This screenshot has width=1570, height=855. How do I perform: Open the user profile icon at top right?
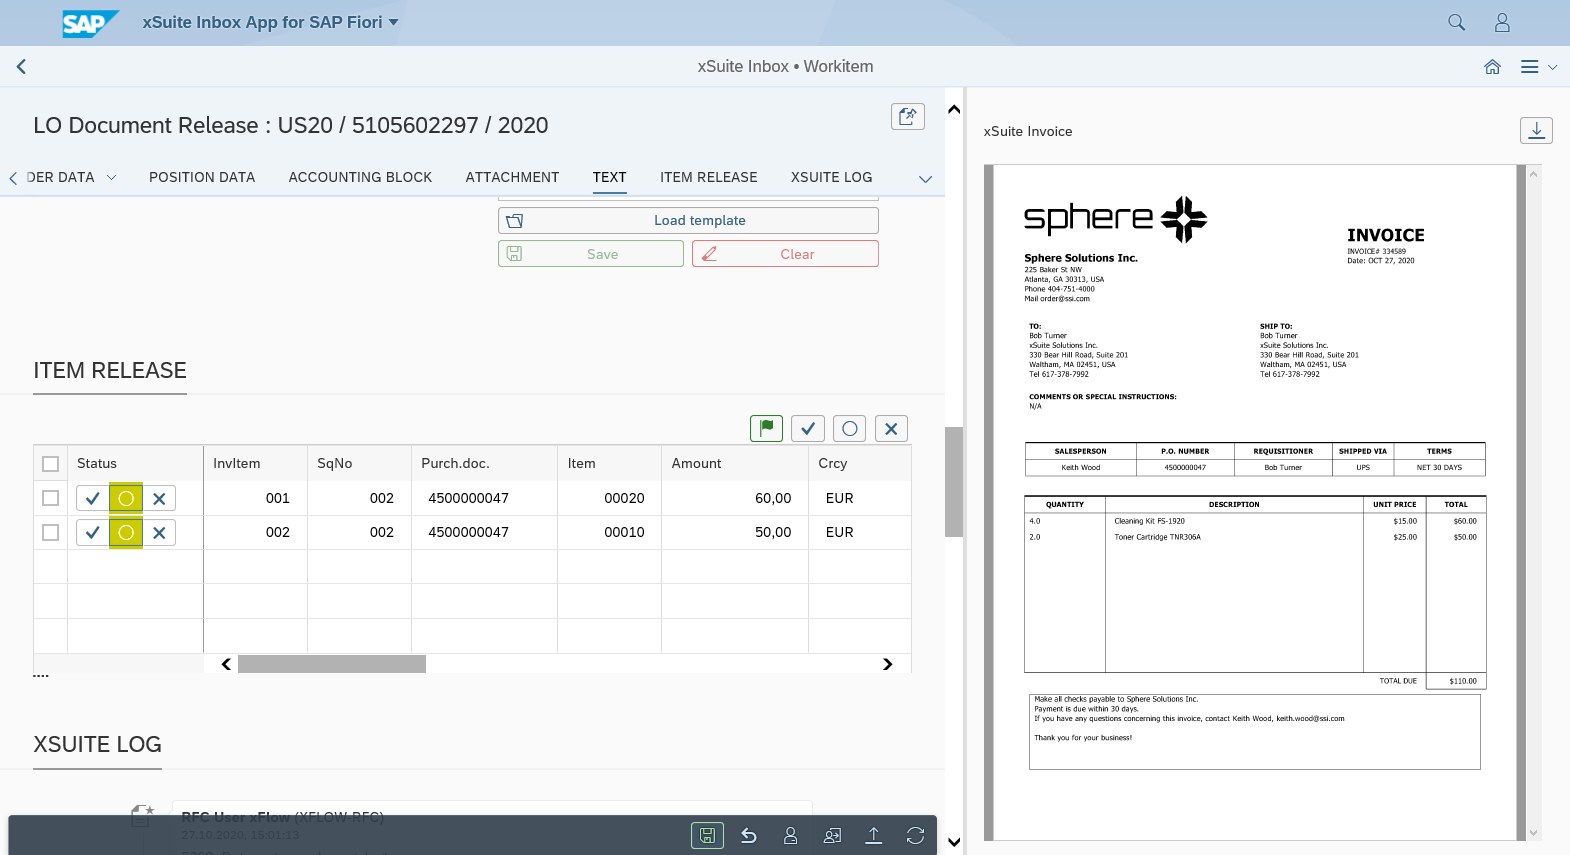(x=1502, y=22)
